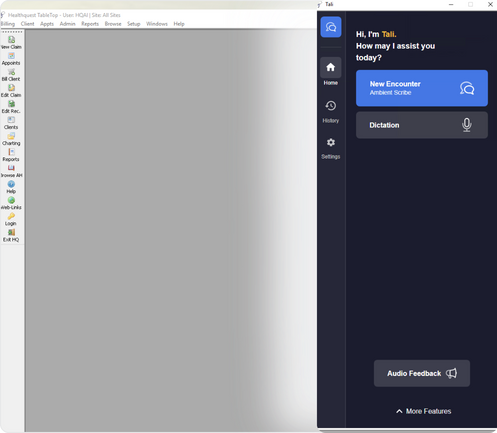The image size is (497, 433).
Task: Minimize the Tali window
Action: point(451,4)
